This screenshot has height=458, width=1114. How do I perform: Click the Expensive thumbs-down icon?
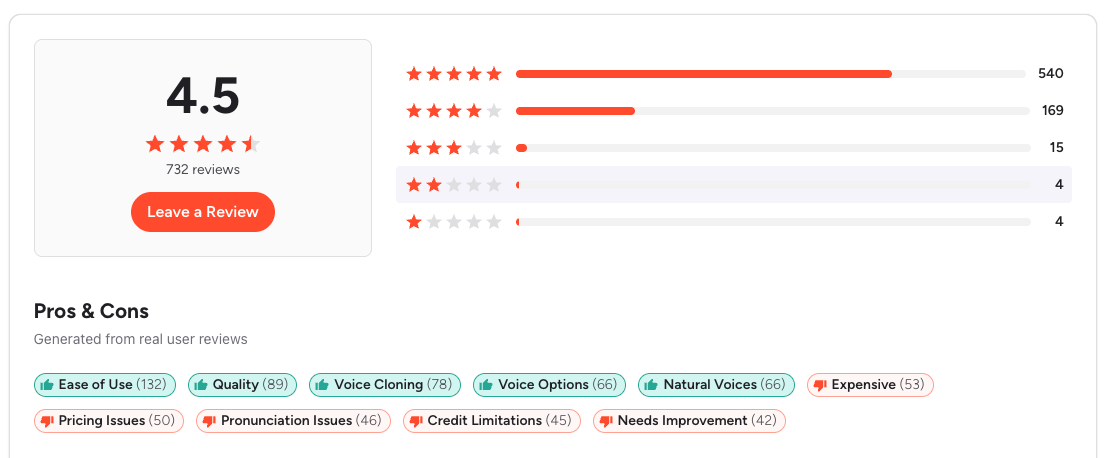click(819, 385)
